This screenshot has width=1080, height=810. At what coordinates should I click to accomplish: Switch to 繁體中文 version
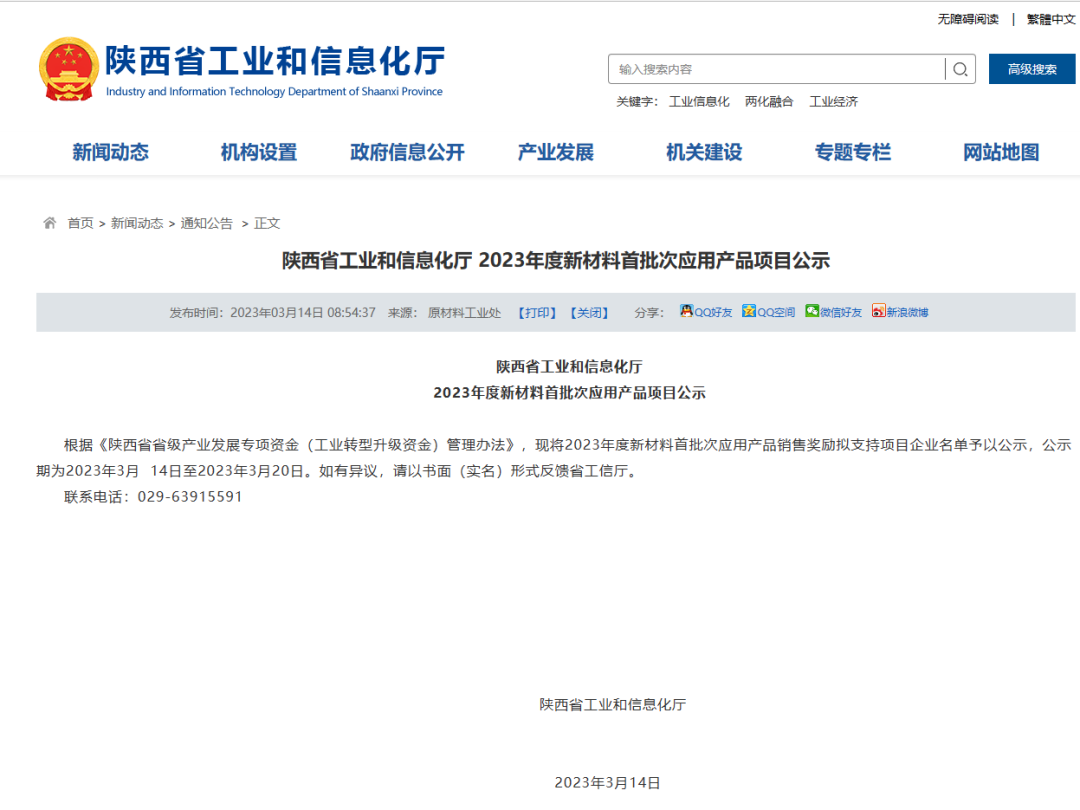[x=1051, y=19]
